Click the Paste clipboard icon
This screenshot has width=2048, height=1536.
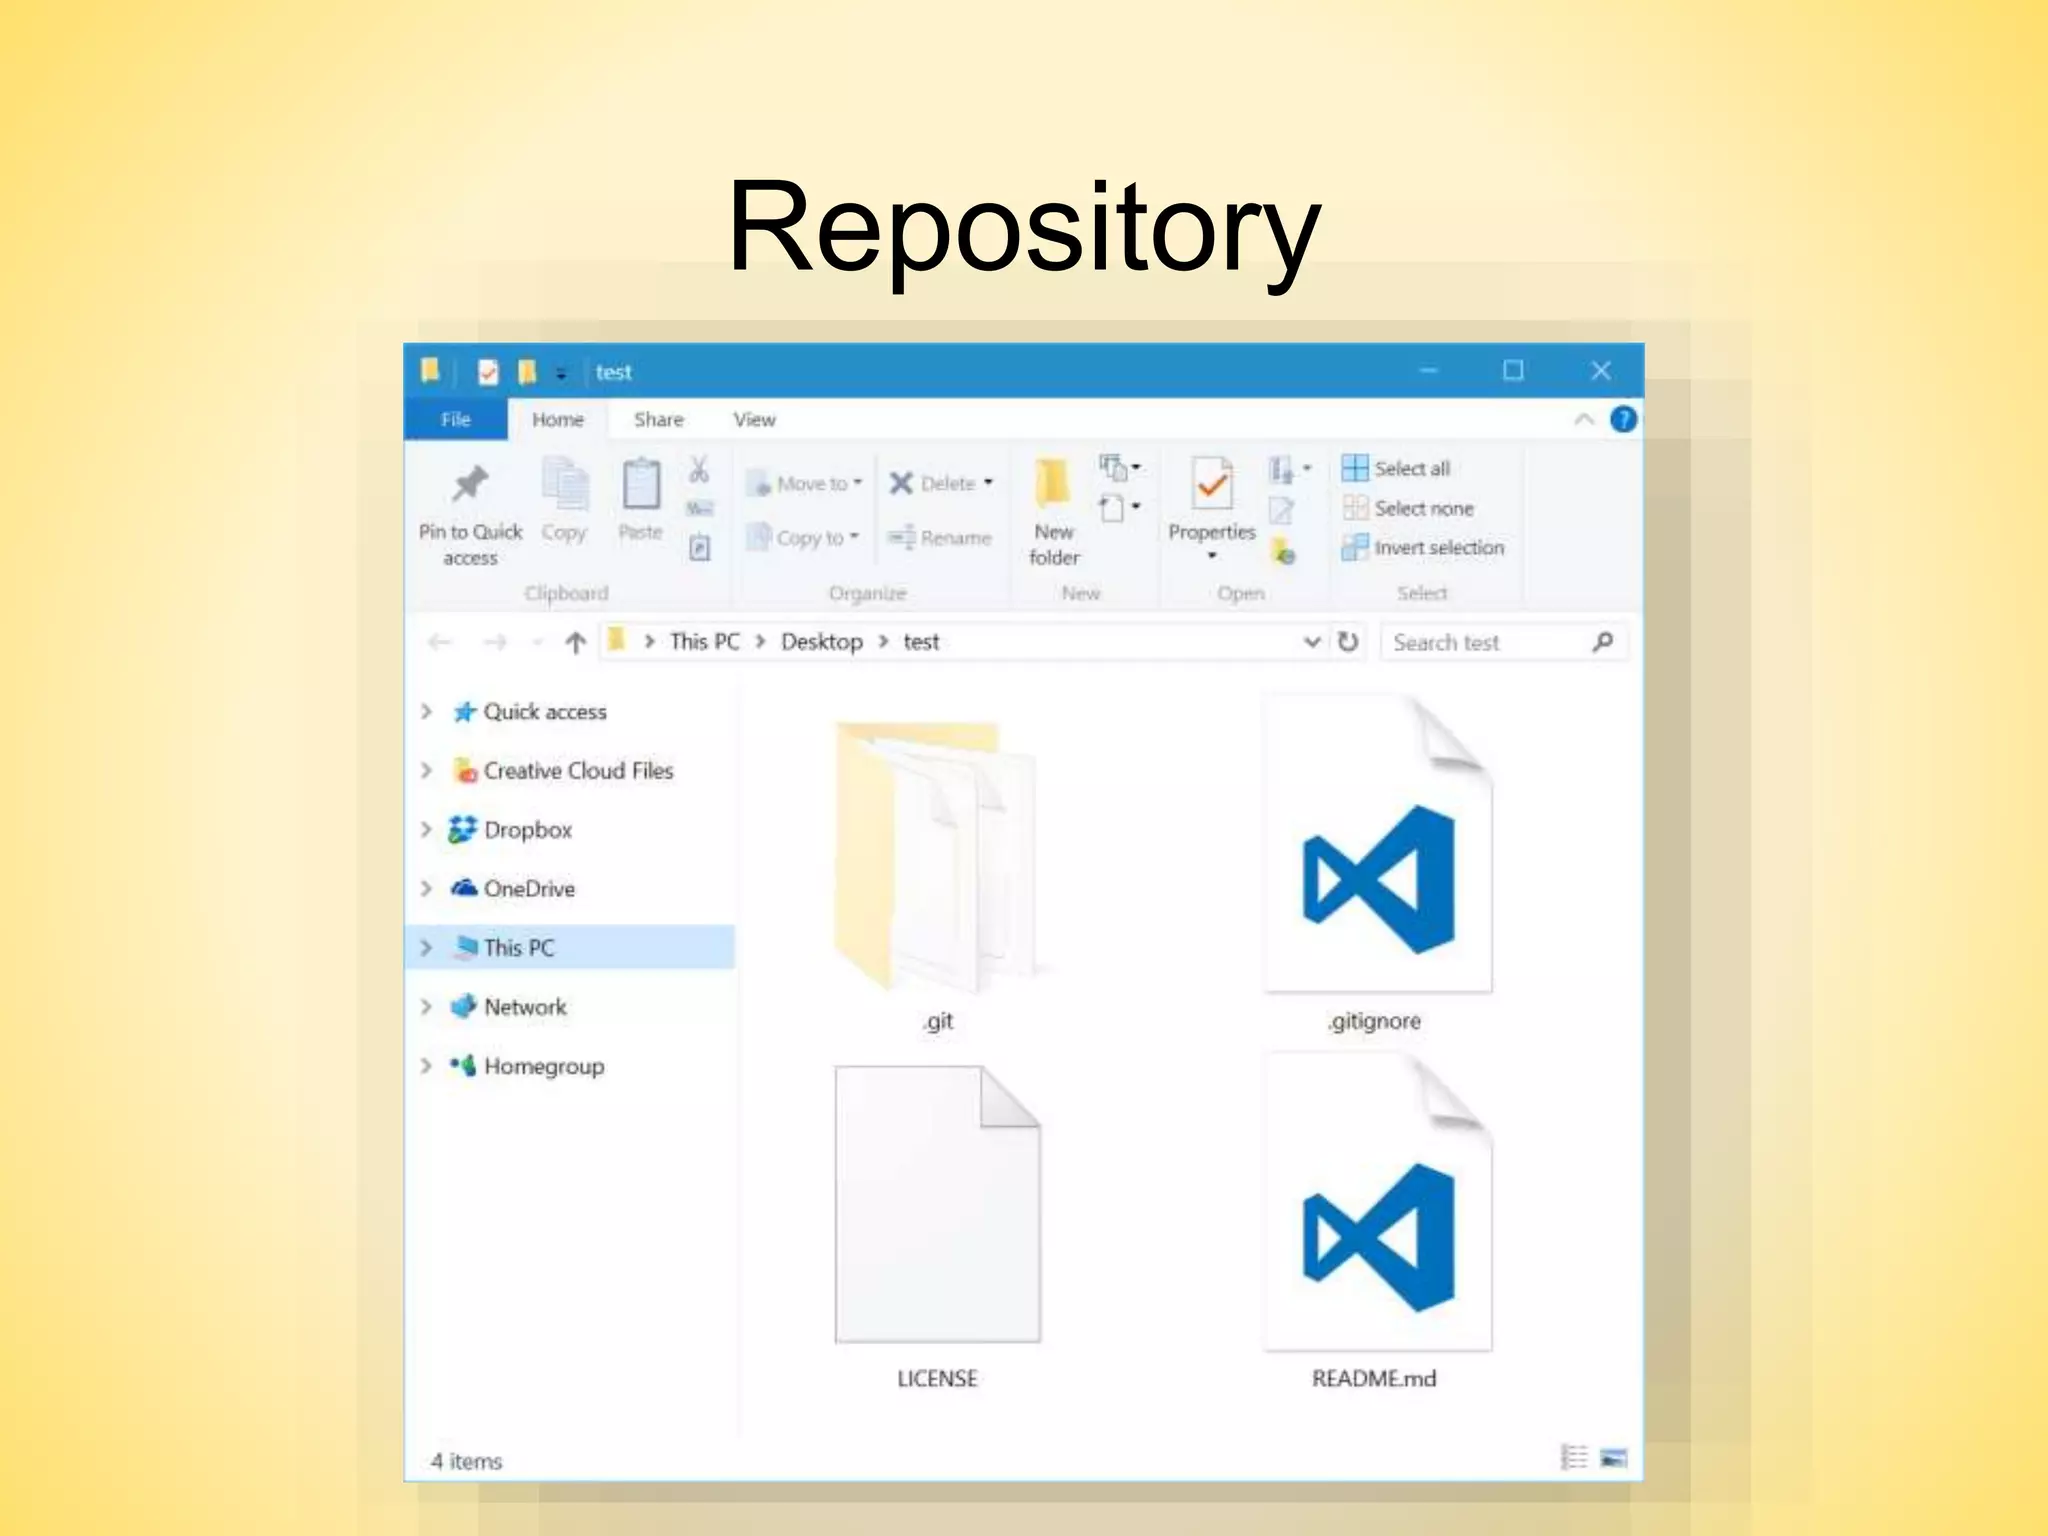(641, 484)
